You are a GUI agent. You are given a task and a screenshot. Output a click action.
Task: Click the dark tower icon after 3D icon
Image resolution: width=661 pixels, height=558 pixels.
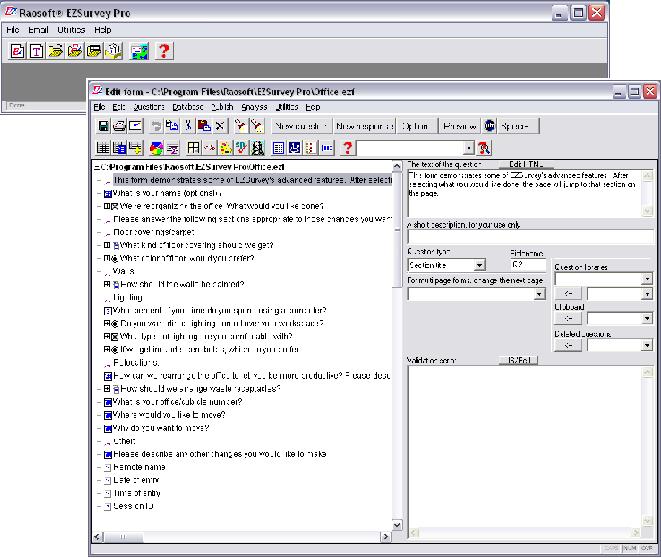pyautogui.click(x=257, y=148)
